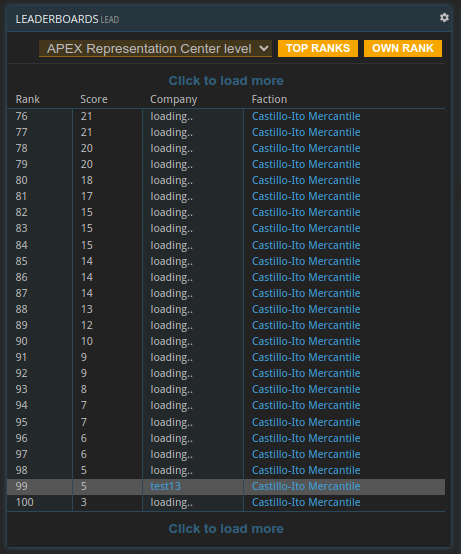
Task: Click the LEADERBOARDS panel title
Action: 57,19
